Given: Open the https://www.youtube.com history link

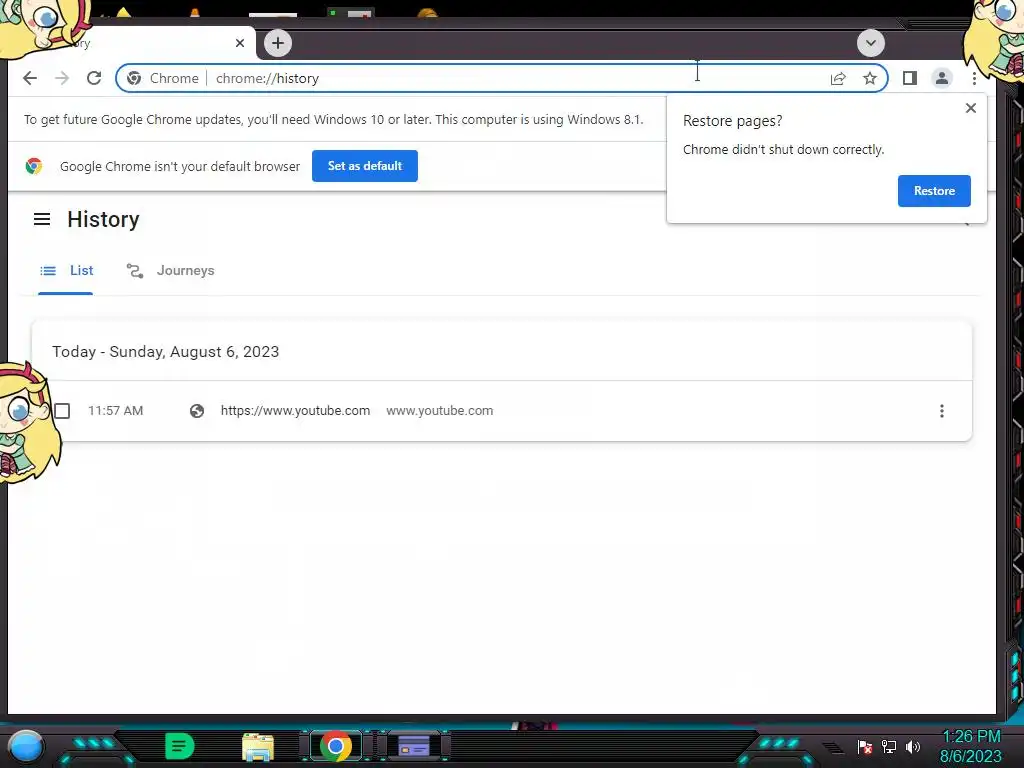Looking at the screenshot, I should point(295,411).
